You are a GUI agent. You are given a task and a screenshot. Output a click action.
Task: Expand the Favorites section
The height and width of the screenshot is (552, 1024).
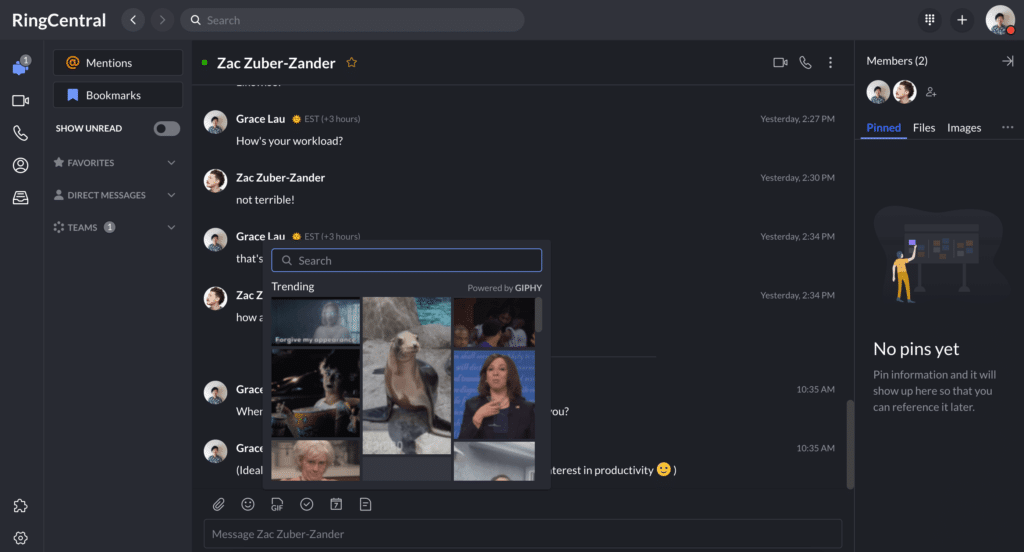click(x=171, y=163)
